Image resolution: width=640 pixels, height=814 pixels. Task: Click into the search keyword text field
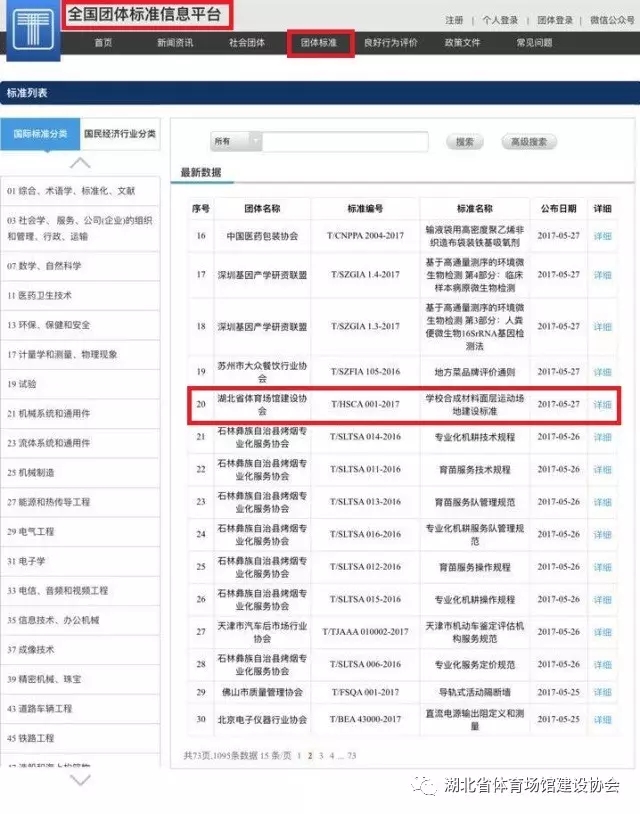tap(352, 142)
